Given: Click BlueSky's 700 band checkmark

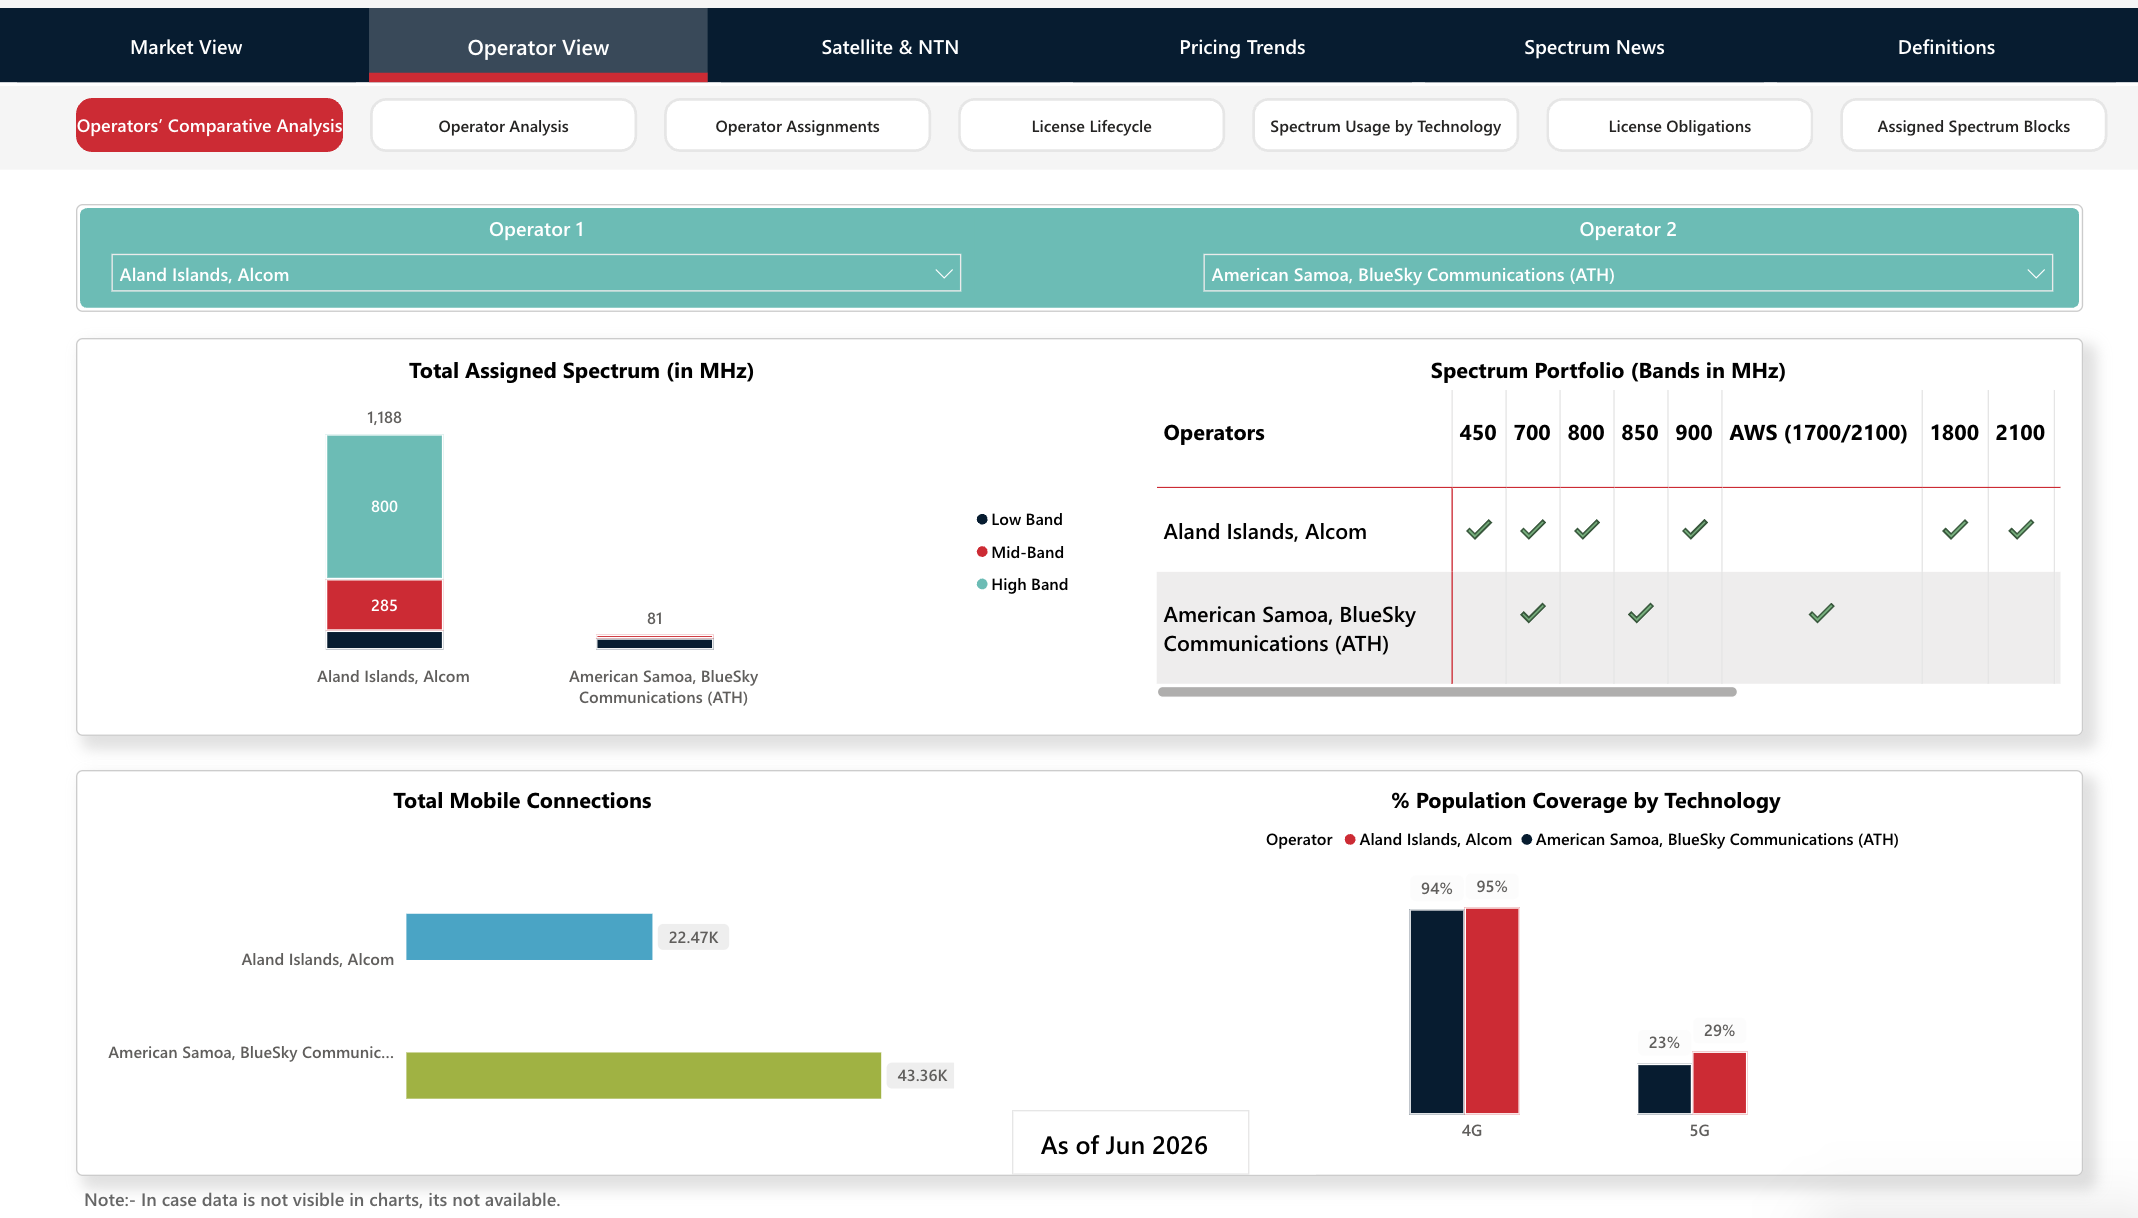Looking at the screenshot, I should (x=1532, y=613).
